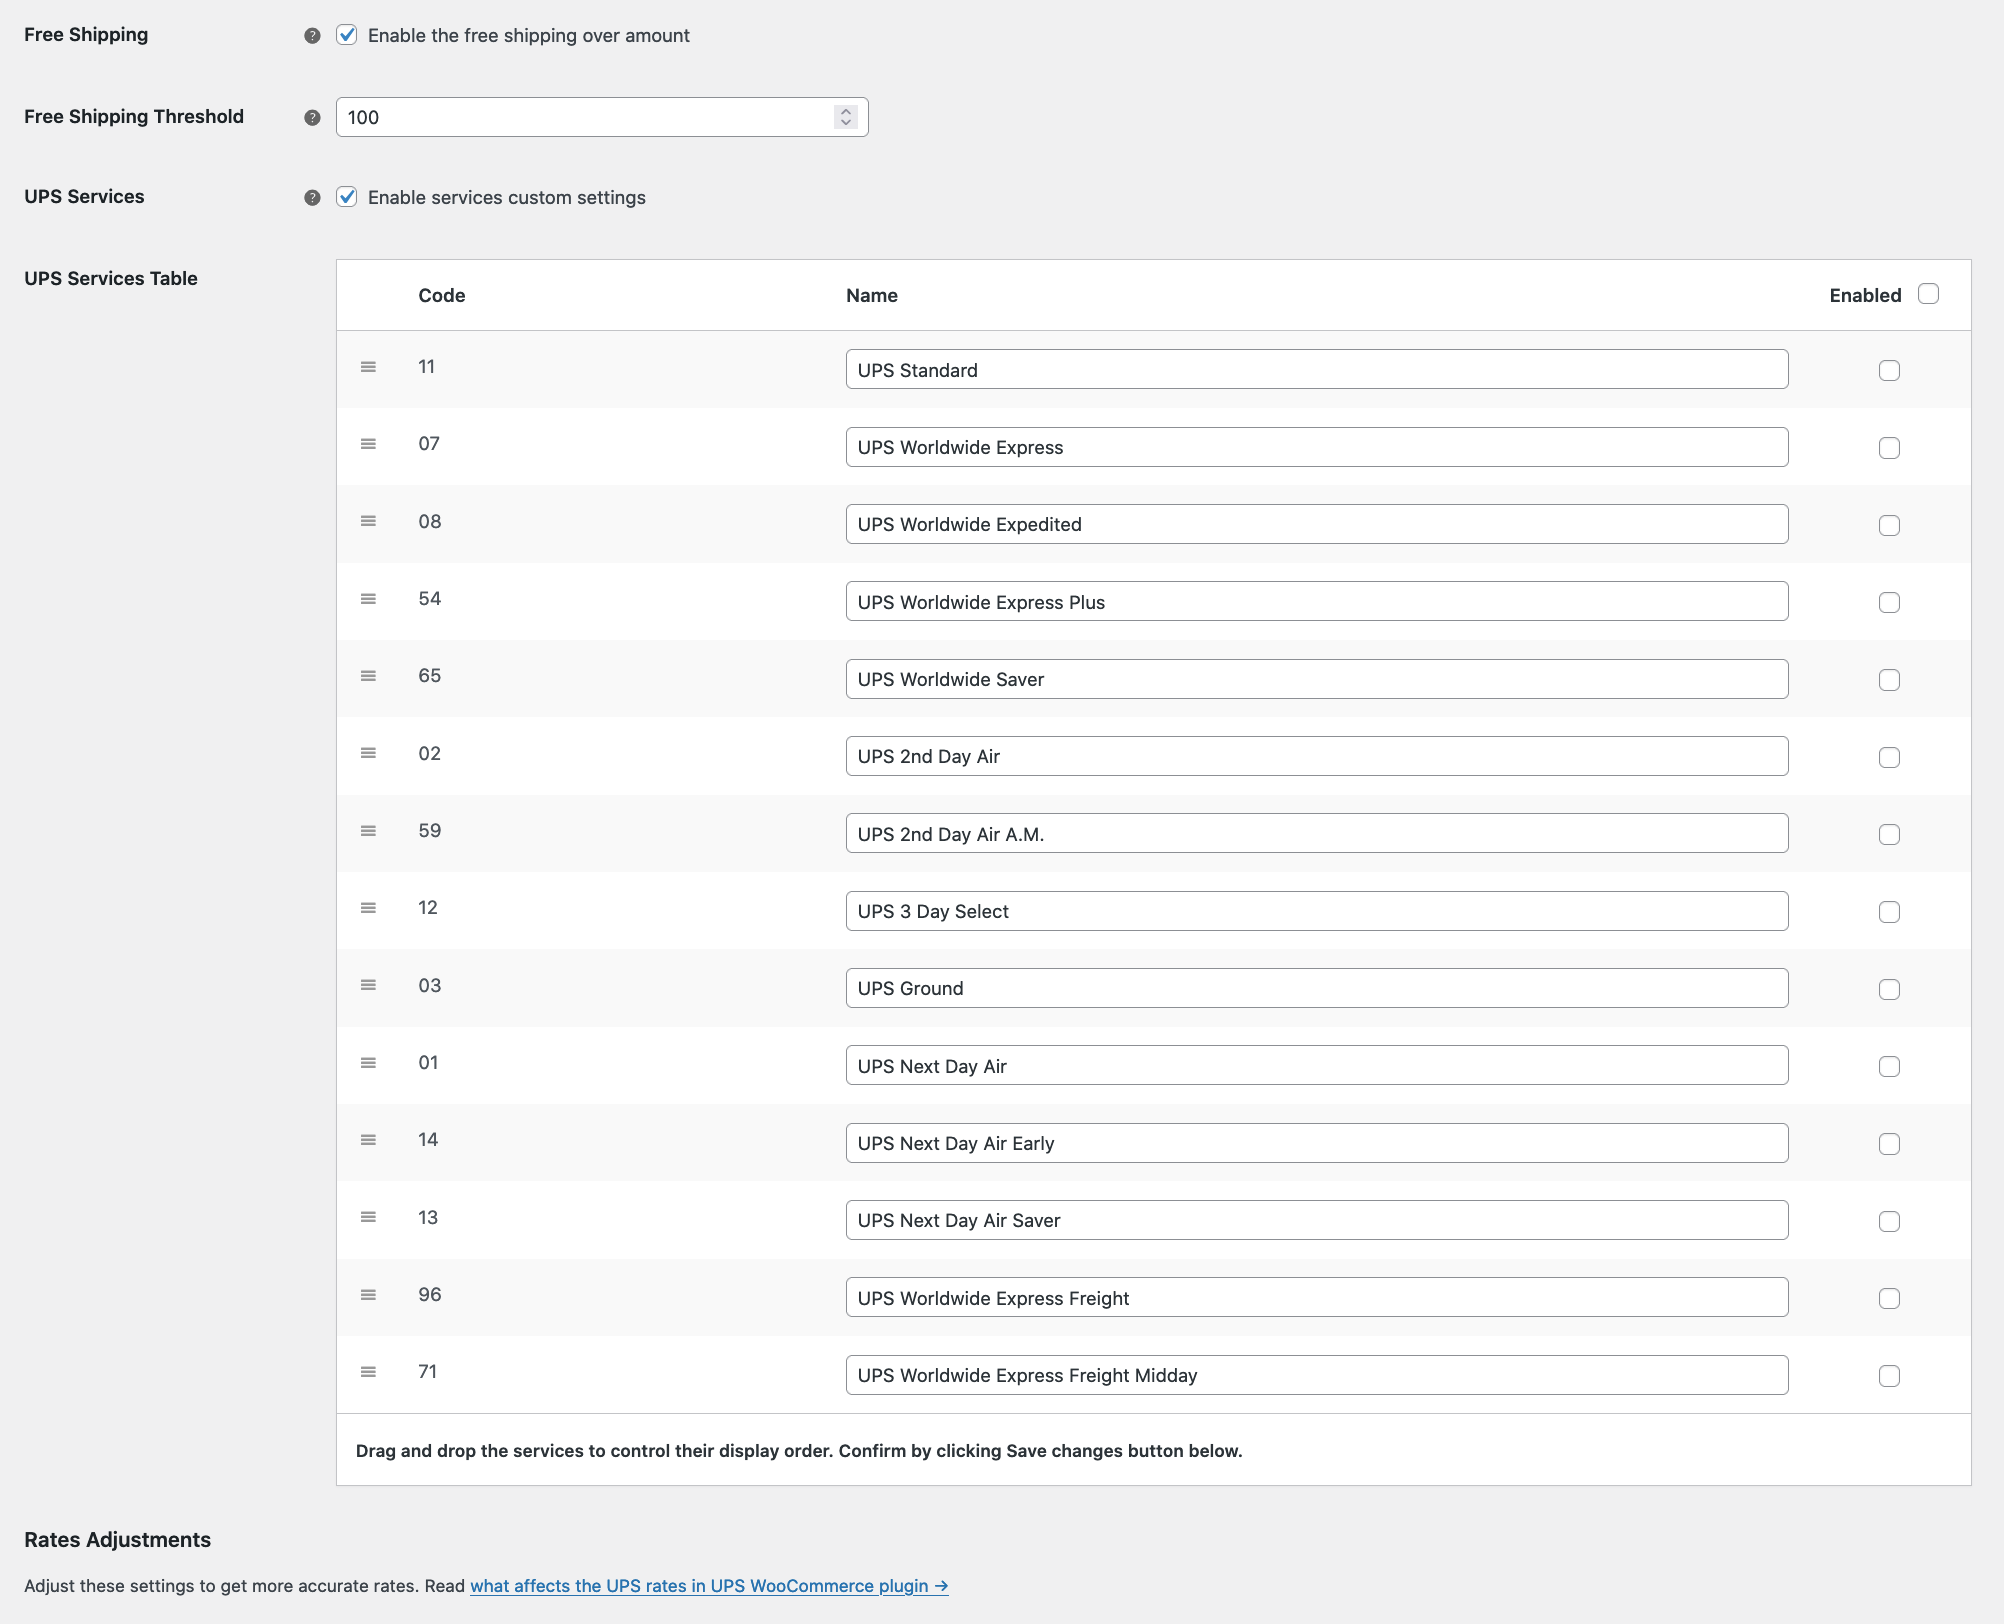
Task: Edit the UPS 3 Day Select name field
Action: click(x=1317, y=911)
